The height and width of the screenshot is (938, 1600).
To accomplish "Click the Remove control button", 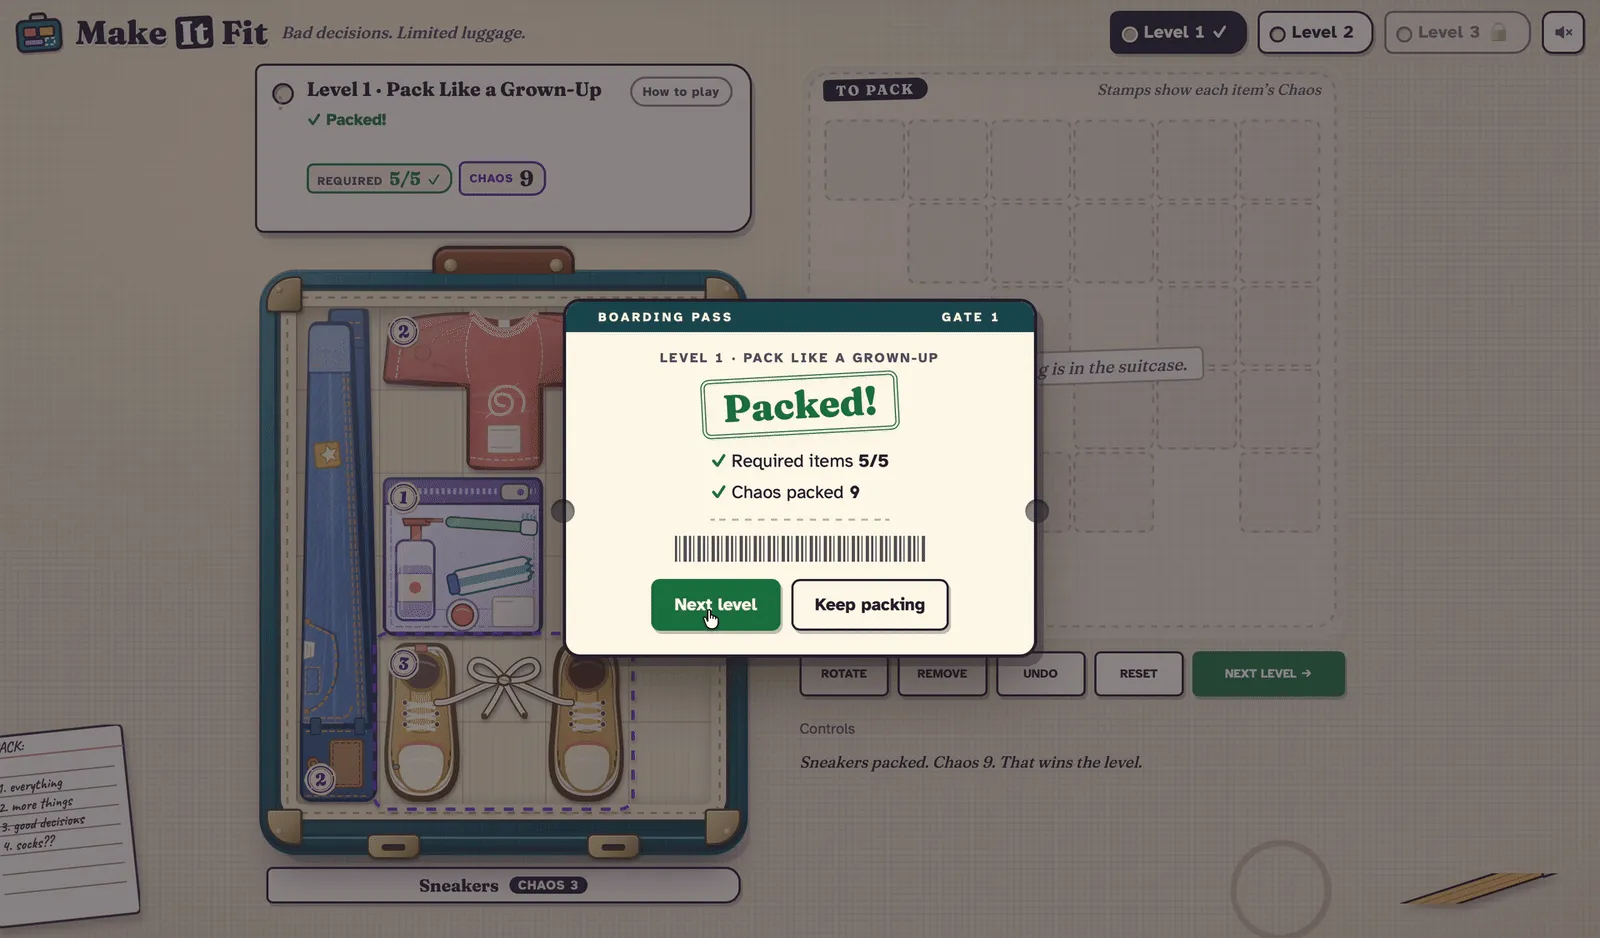I will tap(942, 674).
